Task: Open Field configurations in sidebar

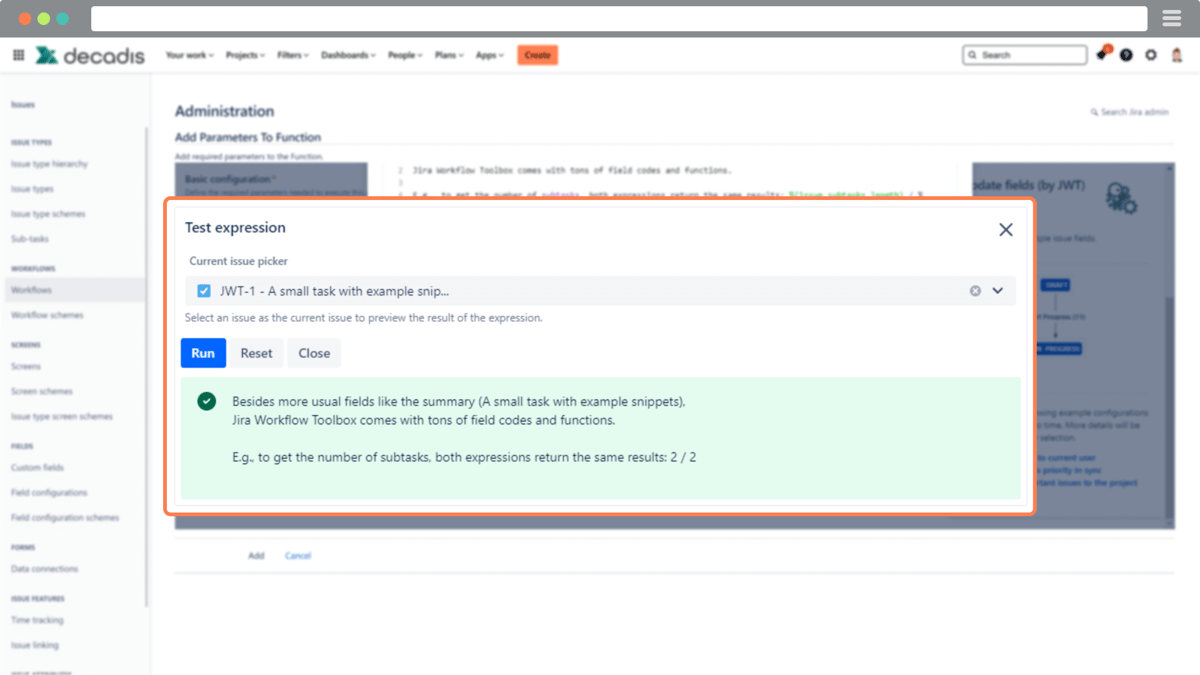Action: [49, 492]
